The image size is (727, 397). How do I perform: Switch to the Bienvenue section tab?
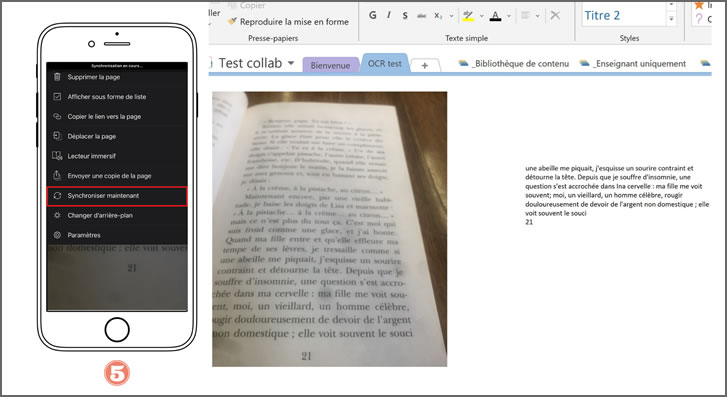[x=330, y=65]
